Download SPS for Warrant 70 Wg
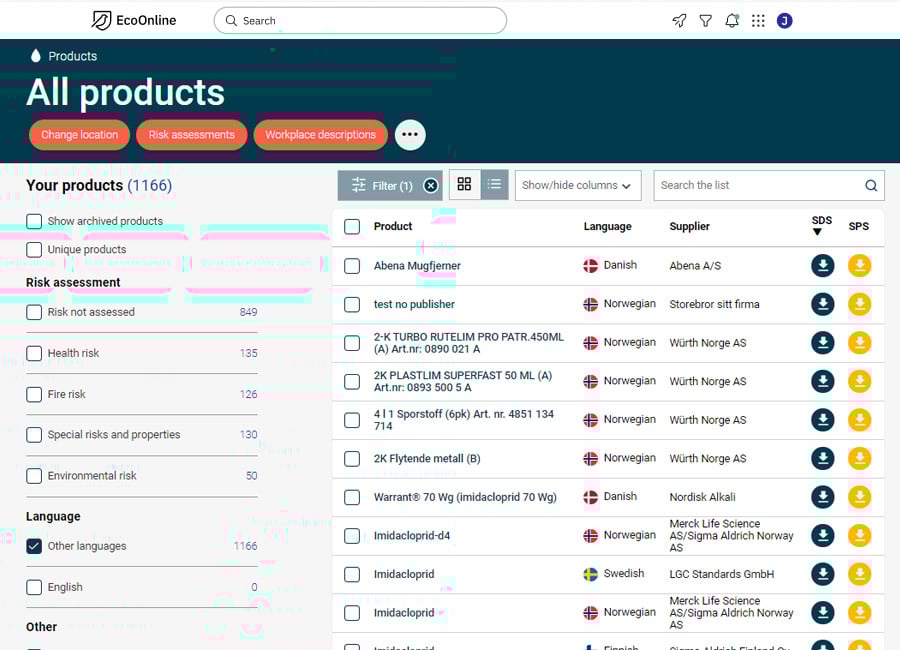Screen dimensions: 900x650 (859, 497)
